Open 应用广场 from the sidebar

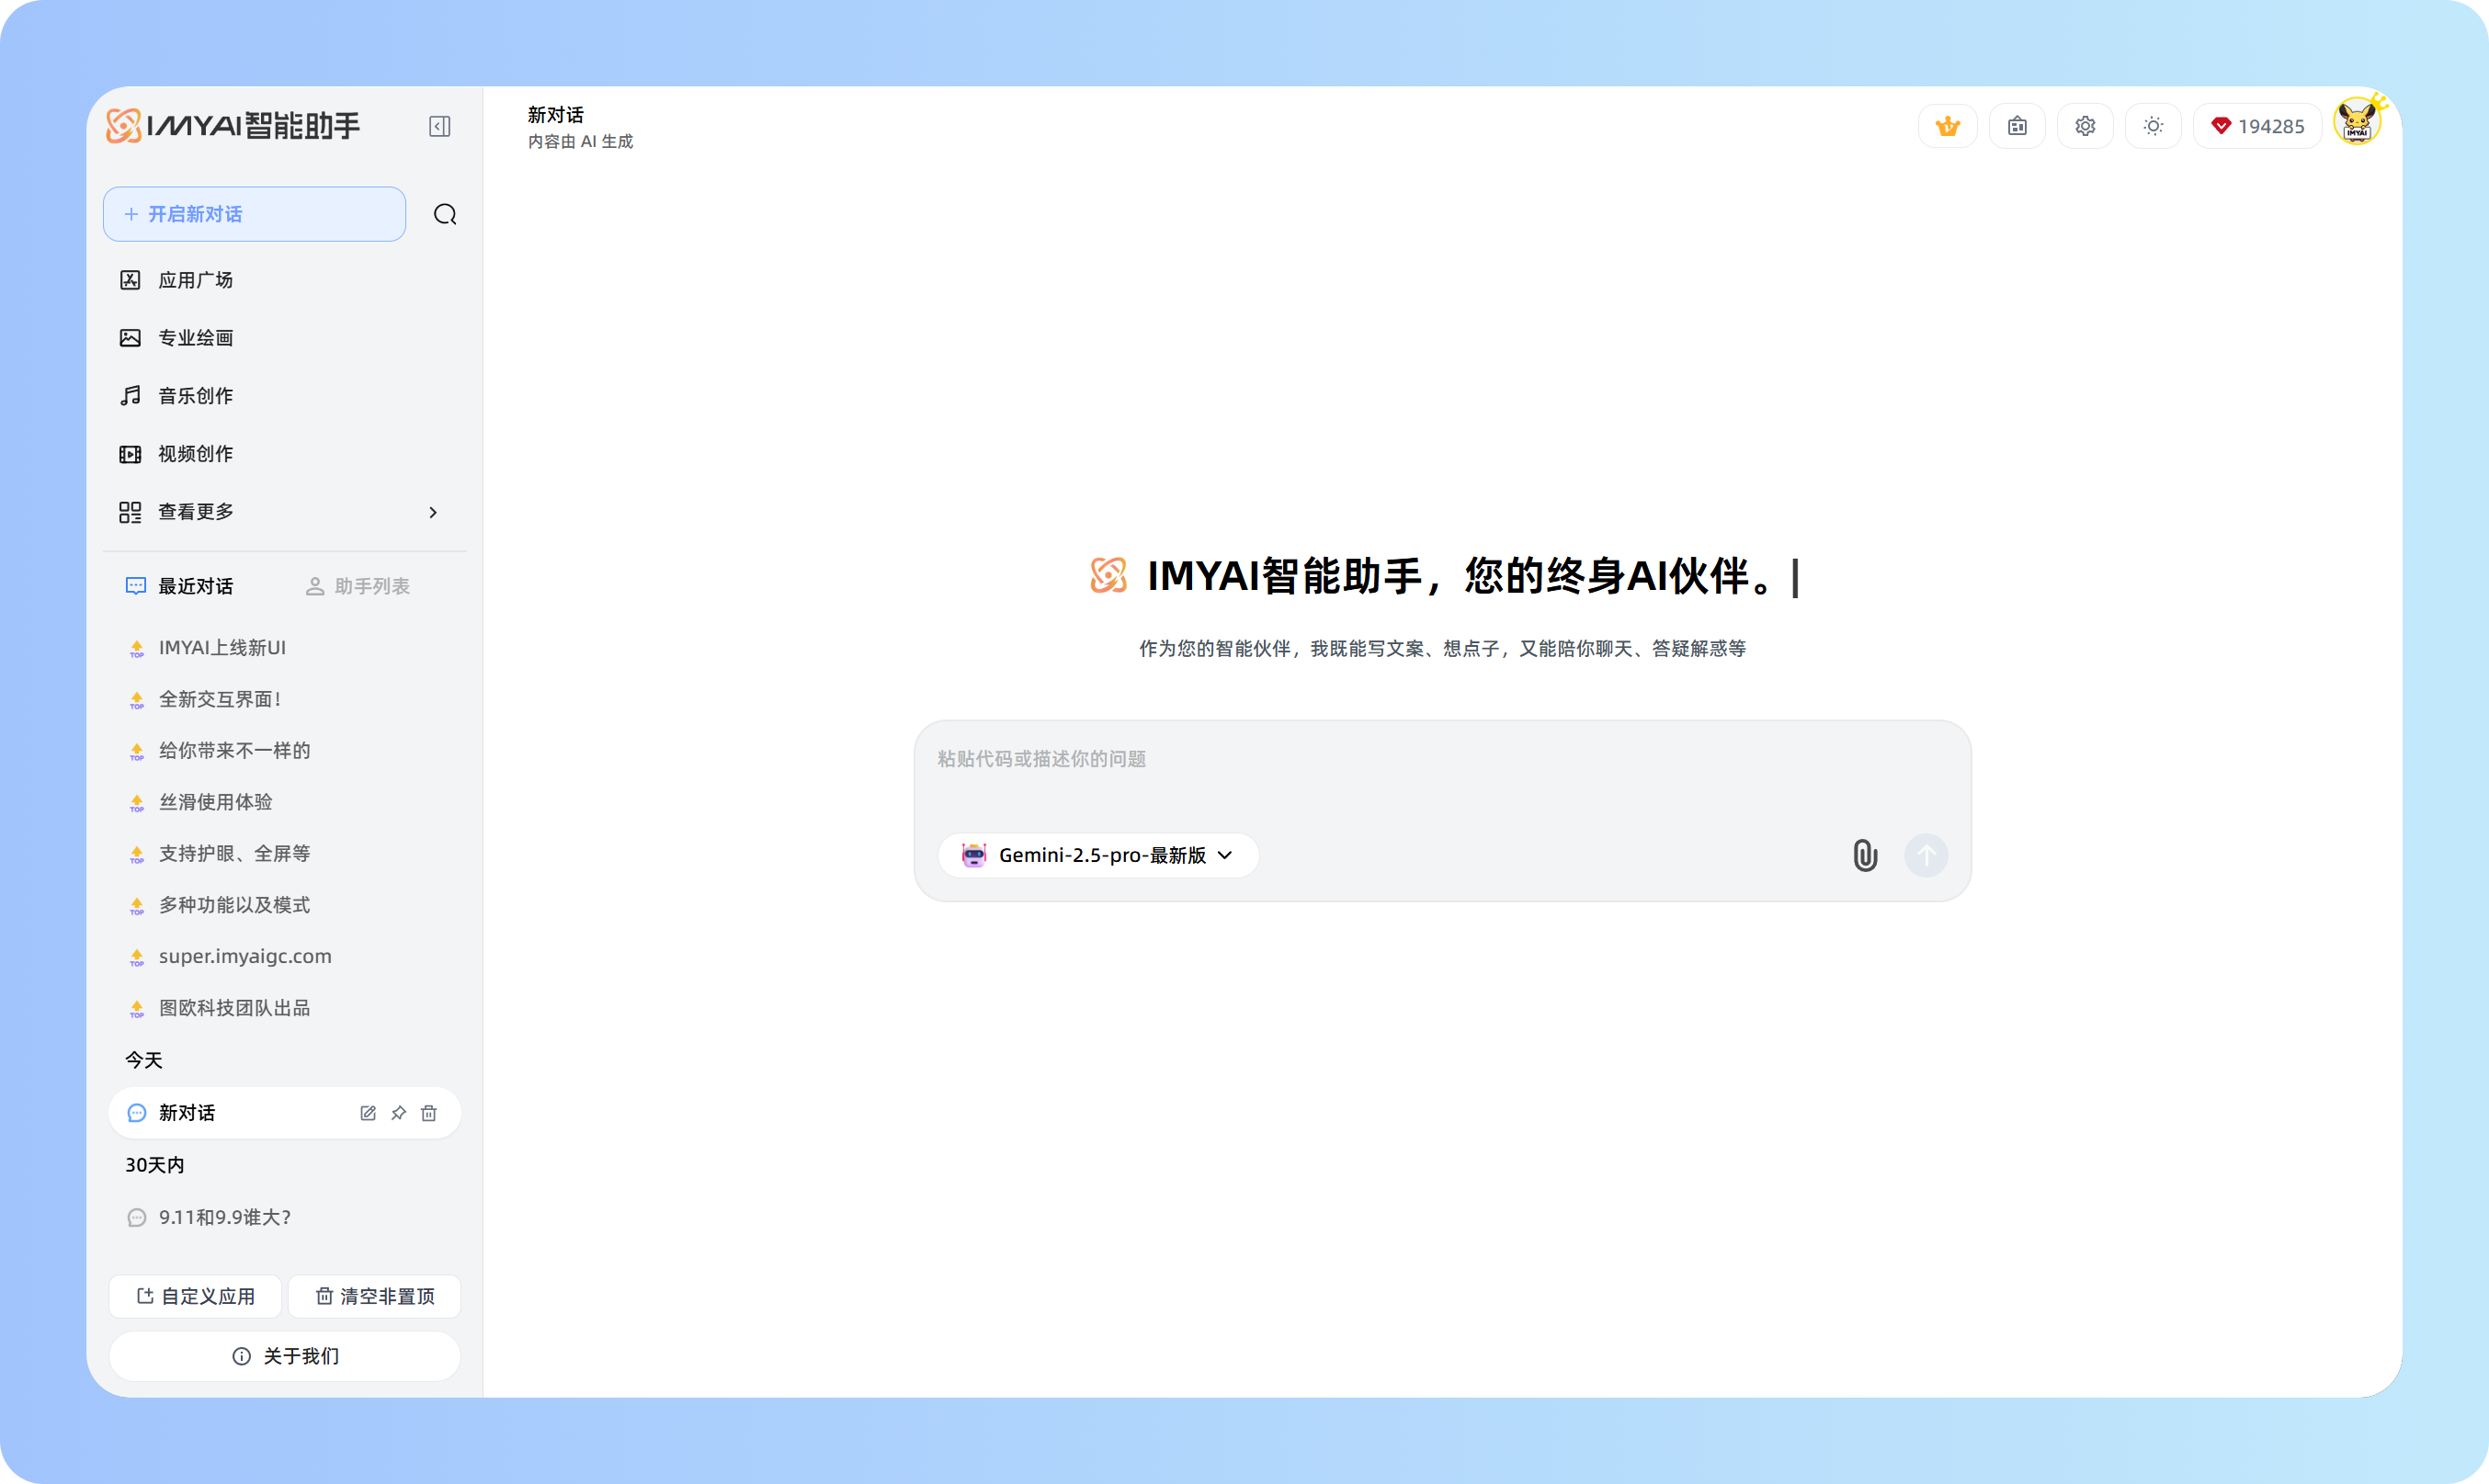pos(284,280)
